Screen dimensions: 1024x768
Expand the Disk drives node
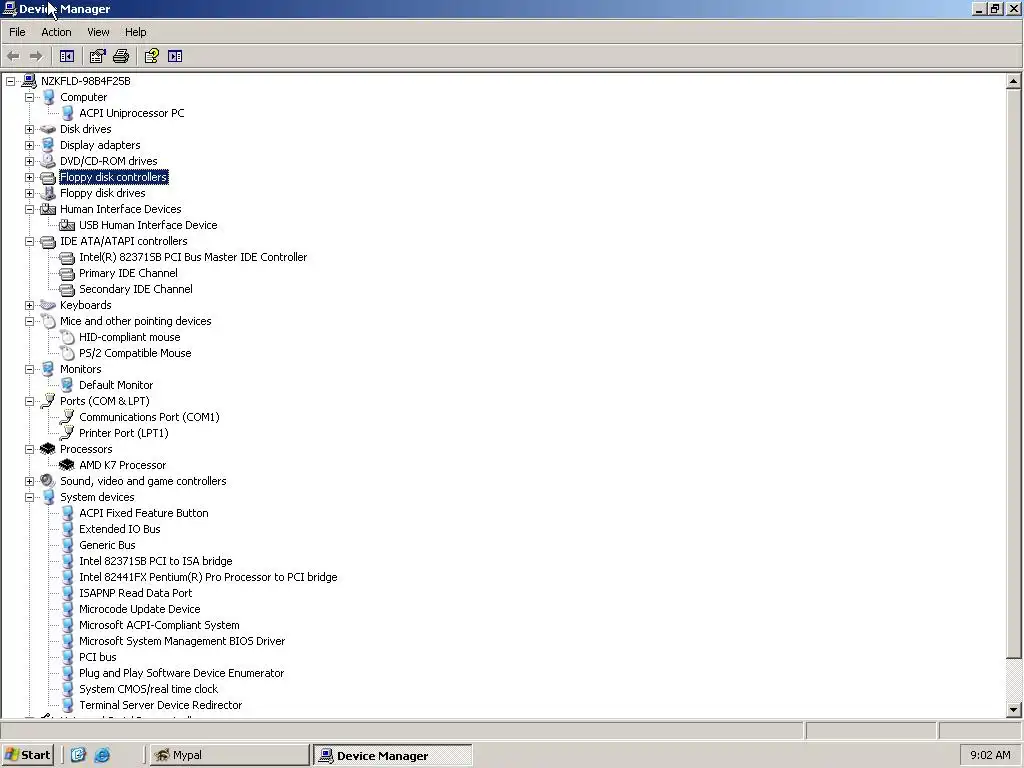pos(29,129)
